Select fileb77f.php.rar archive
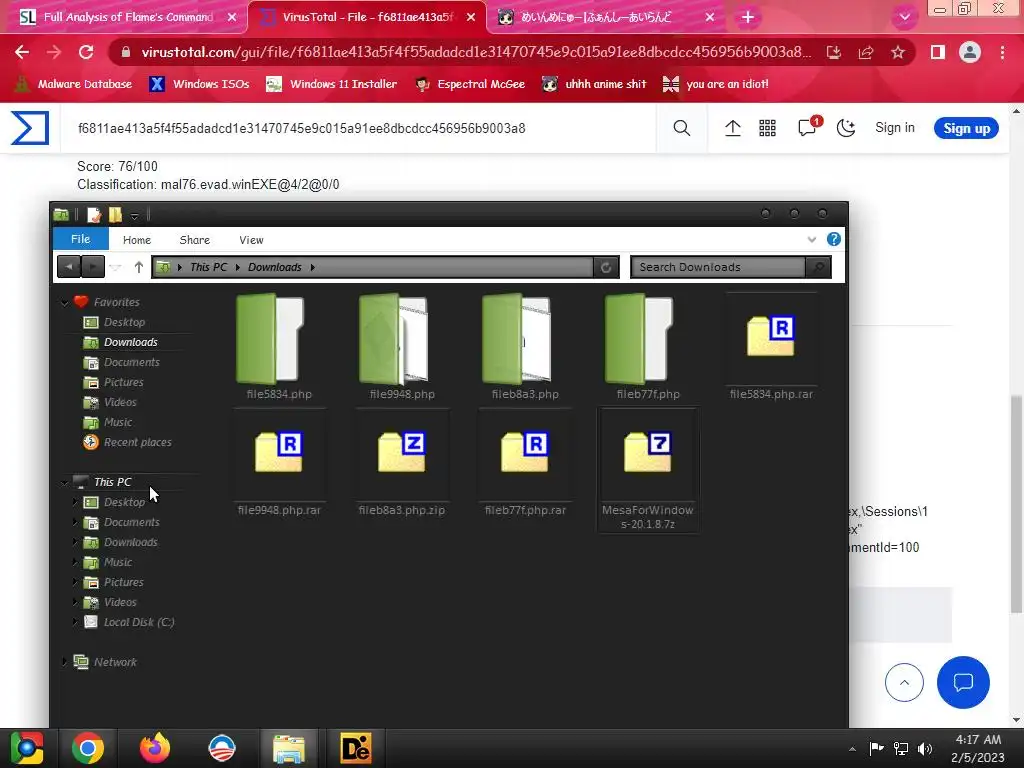This screenshot has height=768, width=1024. tap(525, 463)
